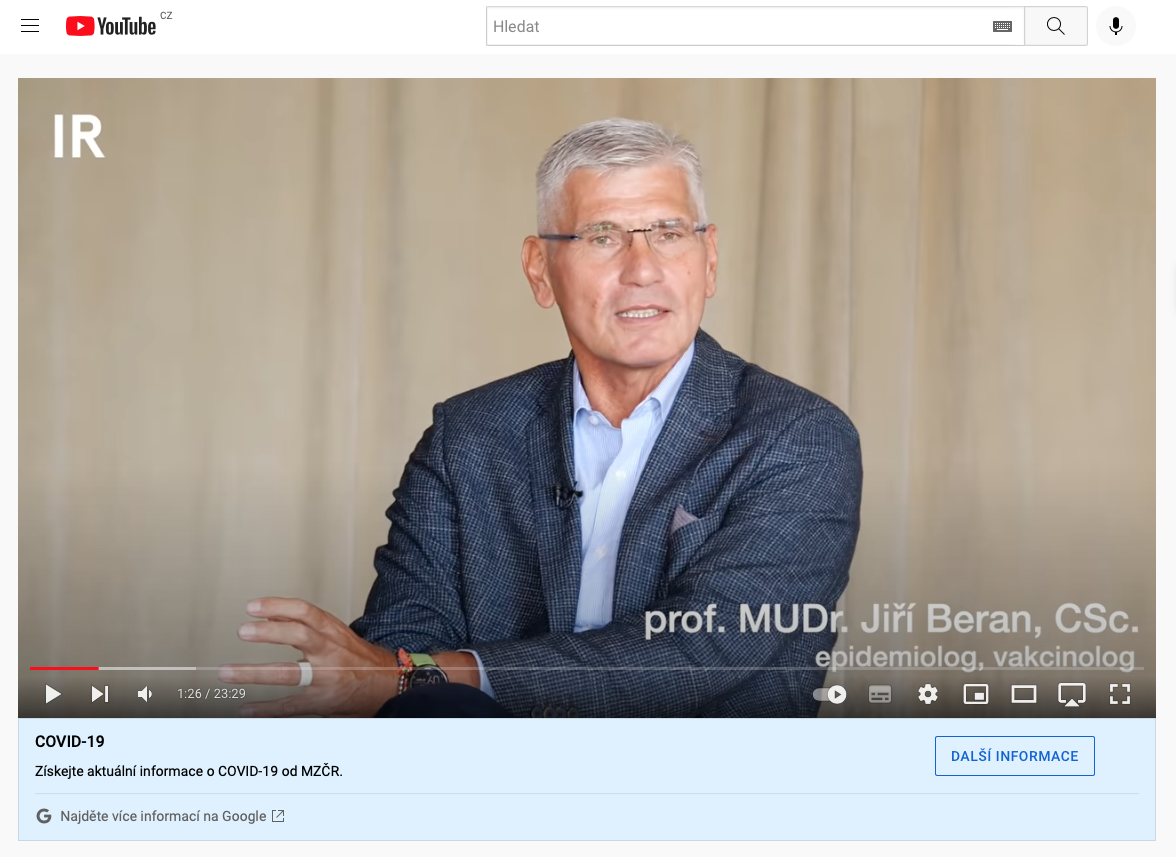Image resolution: width=1176 pixels, height=857 pixels.
Task: Cast the video to a TV
Action: (x=1072, y=693)
